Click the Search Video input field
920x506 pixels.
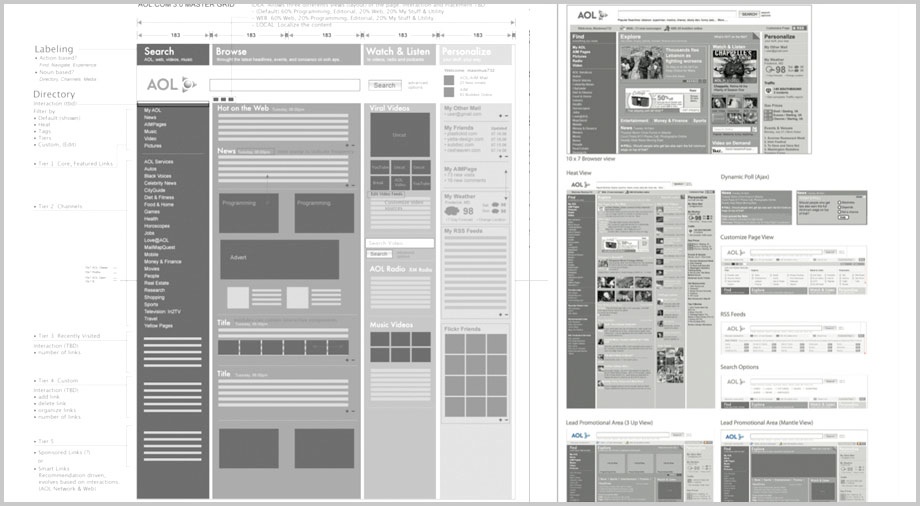click(x=399, y=243)
